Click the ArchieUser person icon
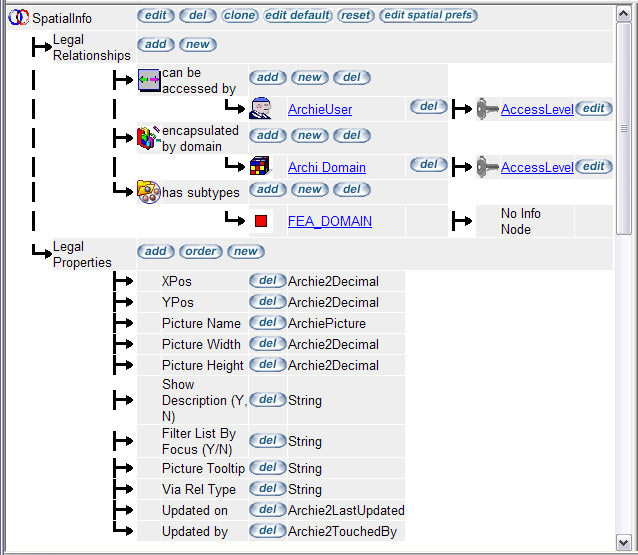The height and width of the screenshot is (555, 638). 261,109
